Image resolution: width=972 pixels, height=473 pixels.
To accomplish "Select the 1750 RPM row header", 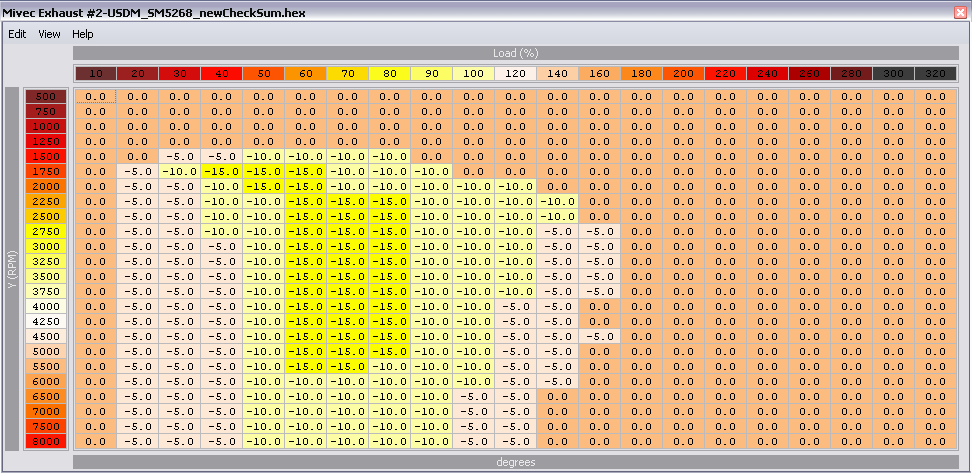I will pyautogui.click(x=45, y=171).
